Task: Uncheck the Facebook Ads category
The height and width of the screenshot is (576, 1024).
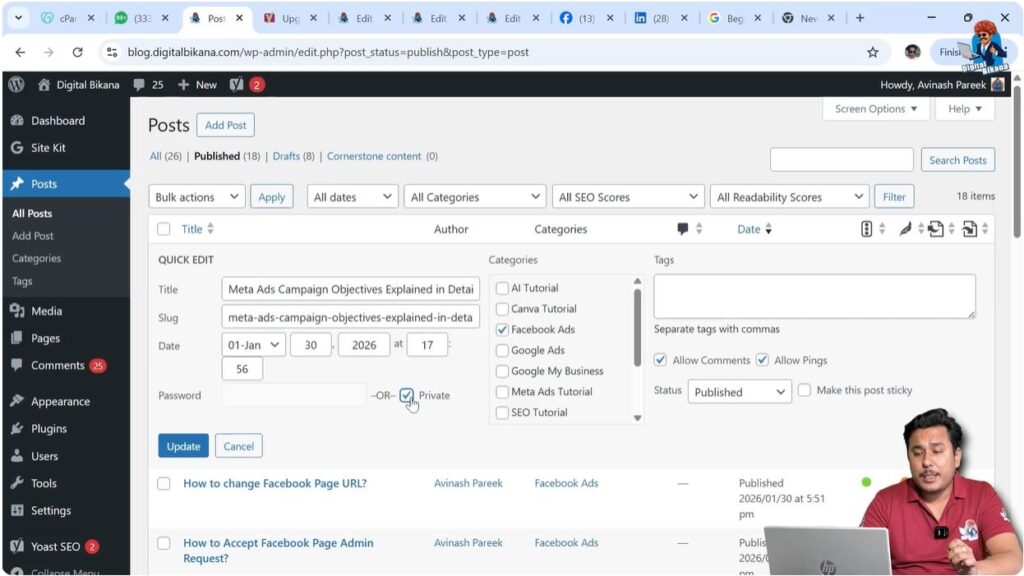Action: [502, 329]
